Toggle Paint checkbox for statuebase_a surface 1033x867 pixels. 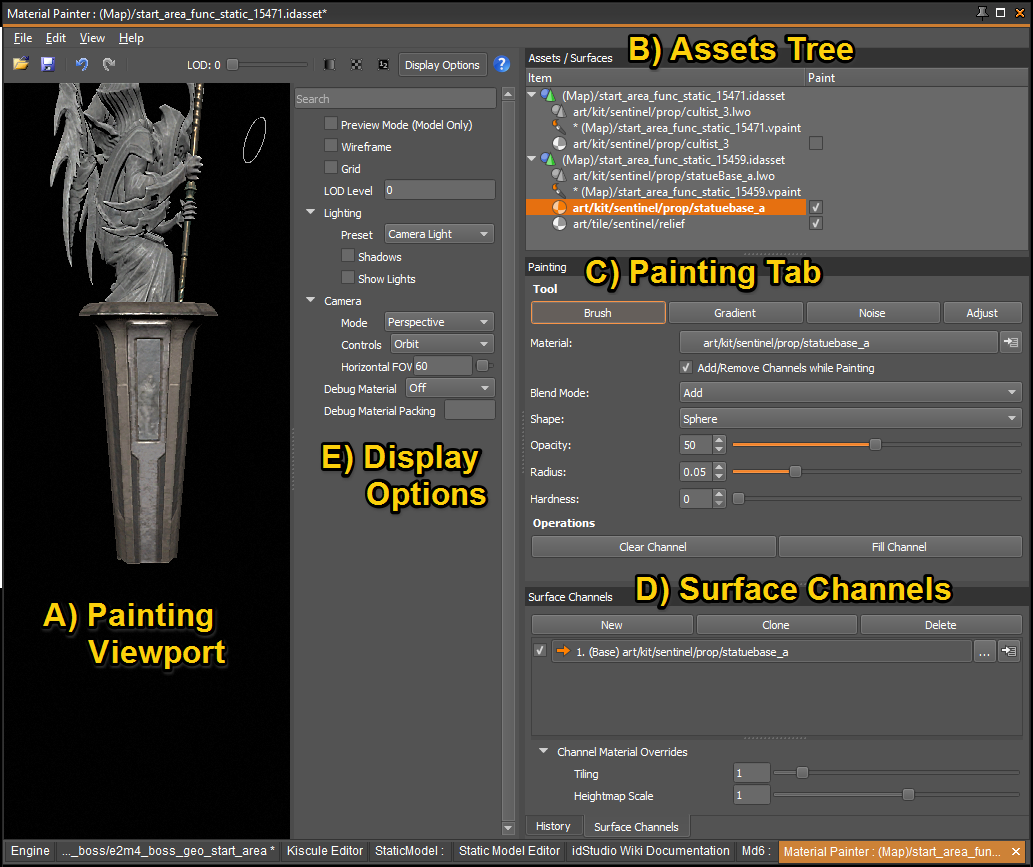click(816, 207)
